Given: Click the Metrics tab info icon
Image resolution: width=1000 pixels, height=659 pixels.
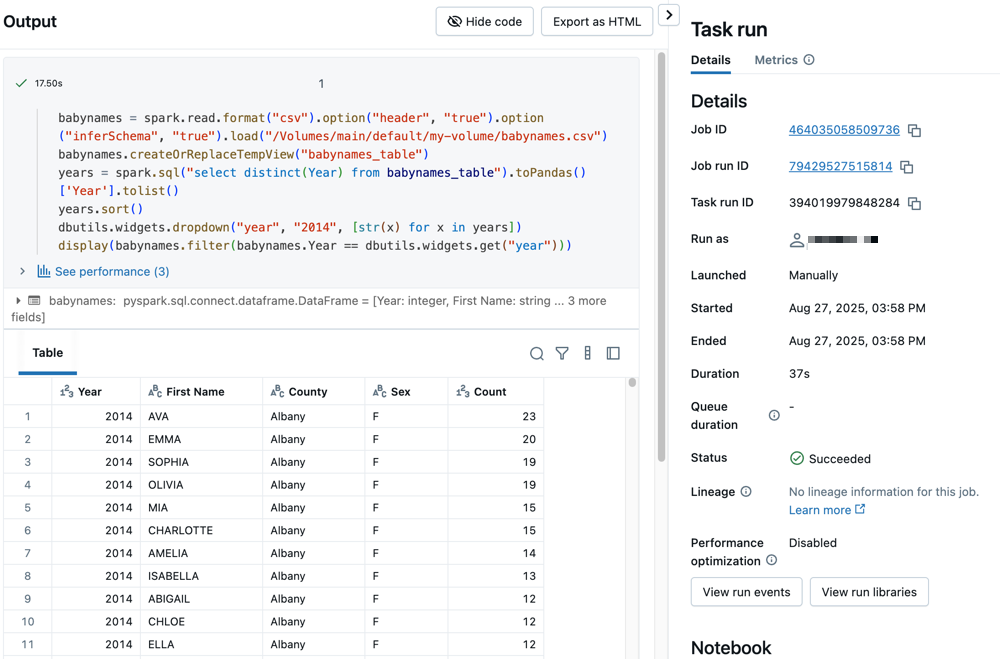Looking at the screenshot, I should click(809, 60).
